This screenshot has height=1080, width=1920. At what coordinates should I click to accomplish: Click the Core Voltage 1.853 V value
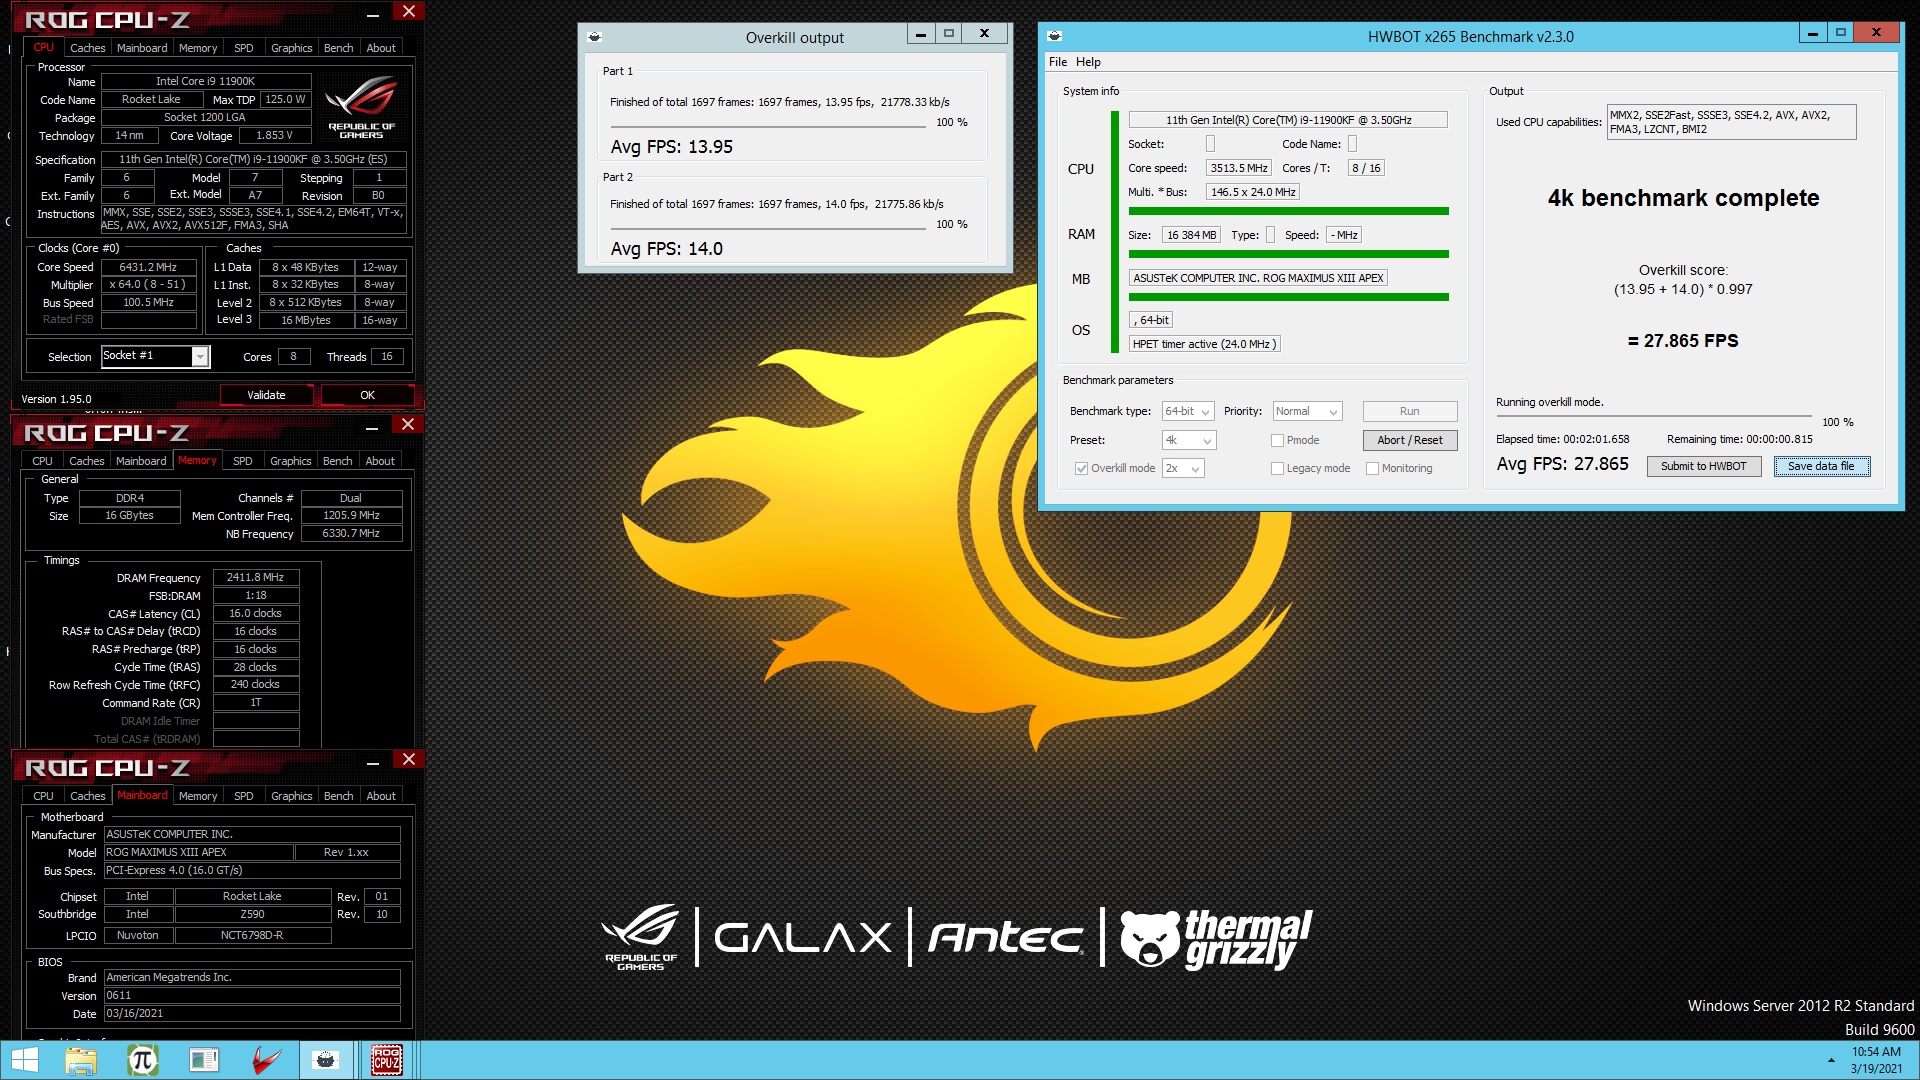point(274,136)
